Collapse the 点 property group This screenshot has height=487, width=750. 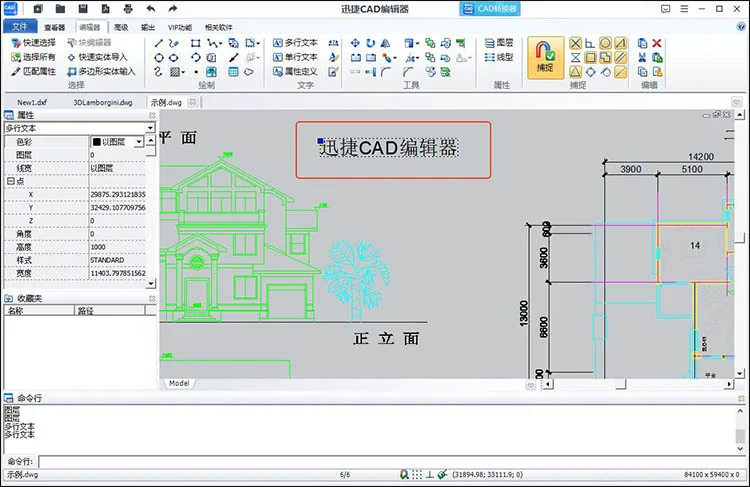10,181
